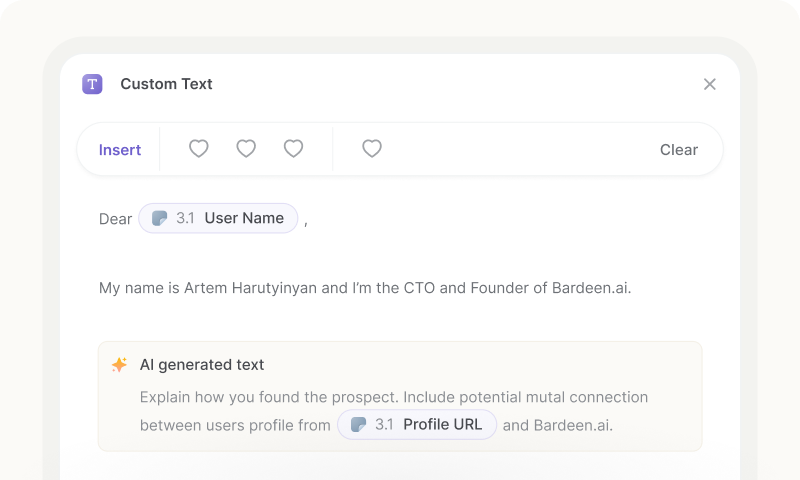This screenshot has height=480, width=800.
Task: Click the "Custom Text" dialog title
Action: [166, 84]
